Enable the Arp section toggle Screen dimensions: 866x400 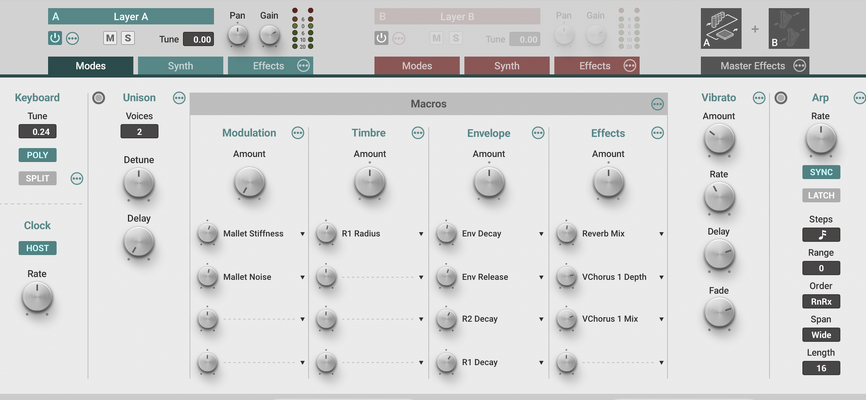pos(780,98)
